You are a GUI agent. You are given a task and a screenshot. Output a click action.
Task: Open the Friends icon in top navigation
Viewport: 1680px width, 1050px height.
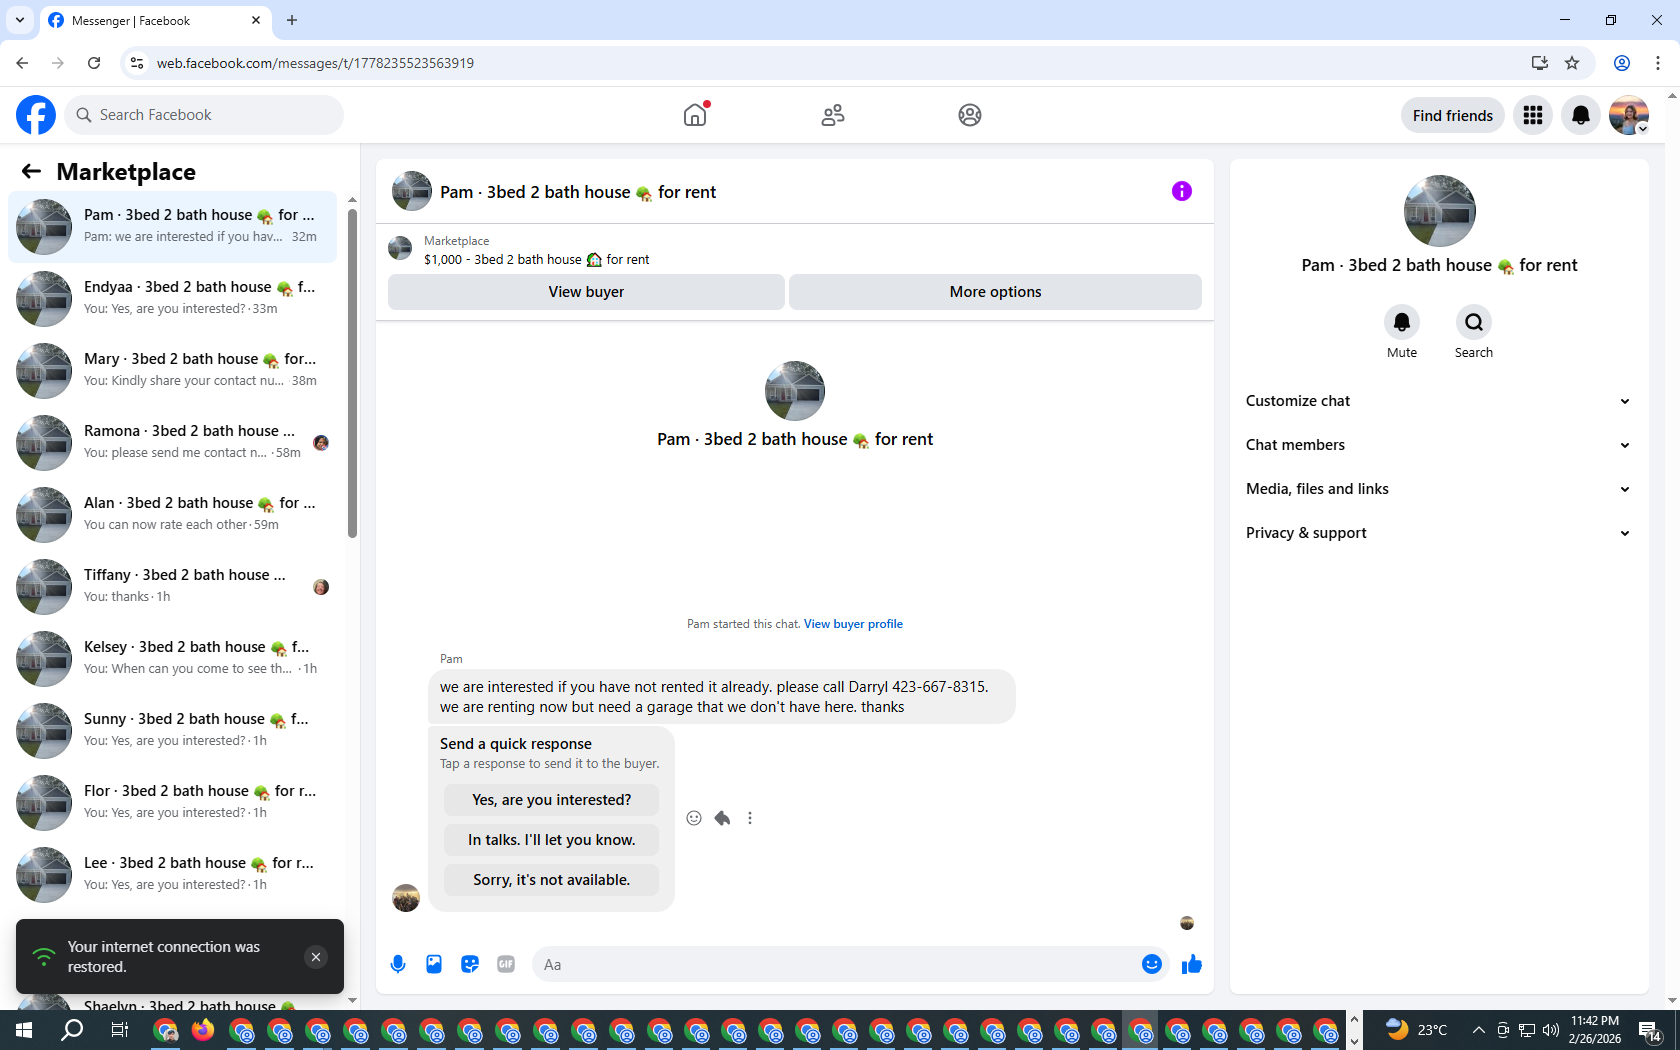[833, 115]
